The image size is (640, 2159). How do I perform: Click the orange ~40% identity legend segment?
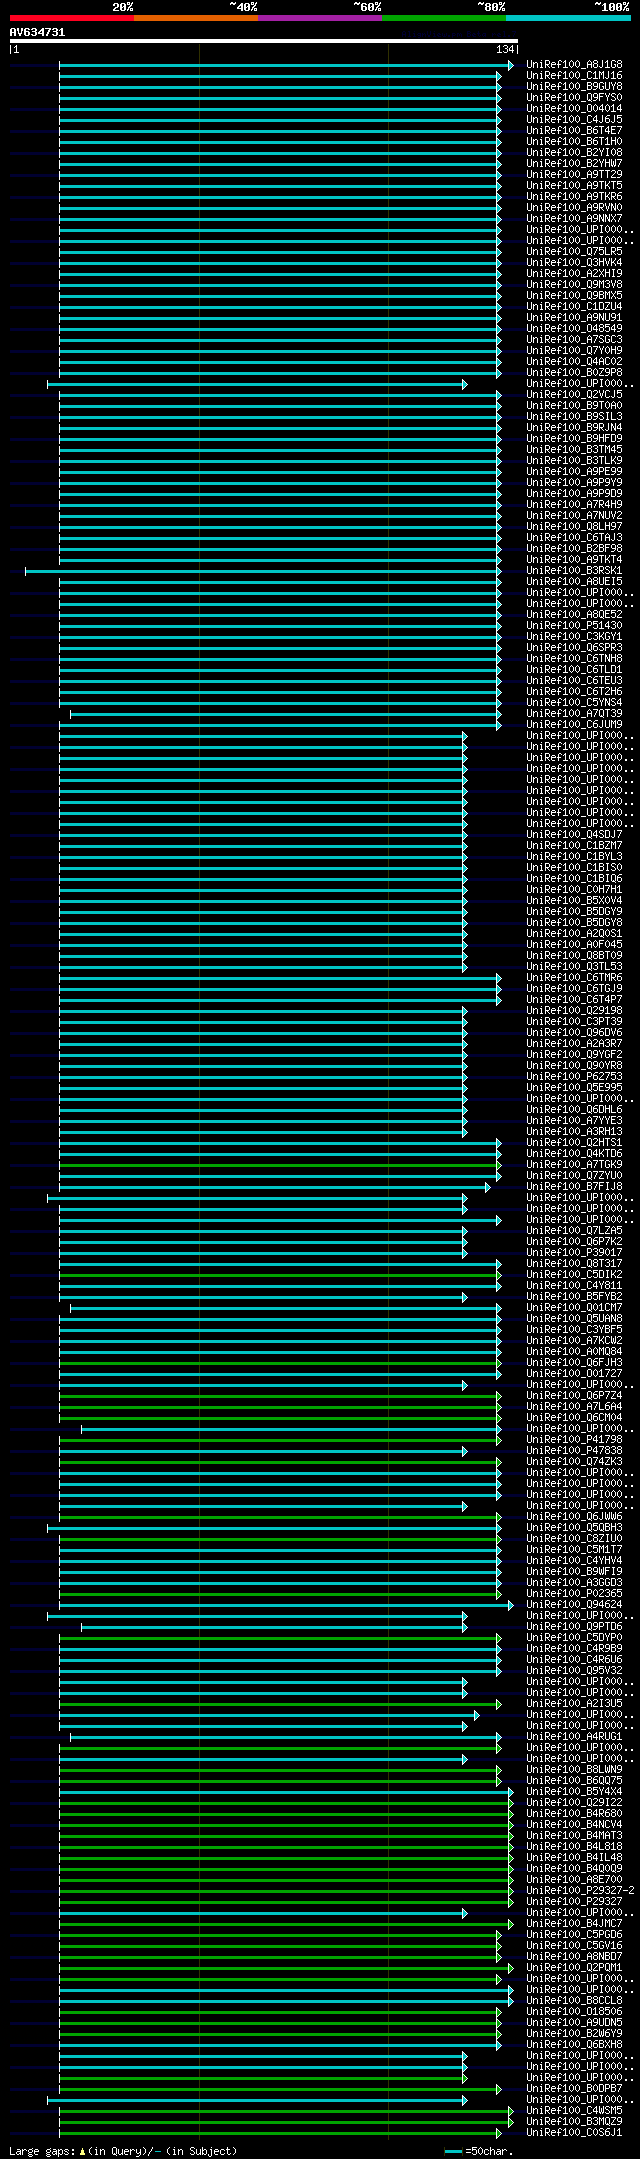point(195,18)
